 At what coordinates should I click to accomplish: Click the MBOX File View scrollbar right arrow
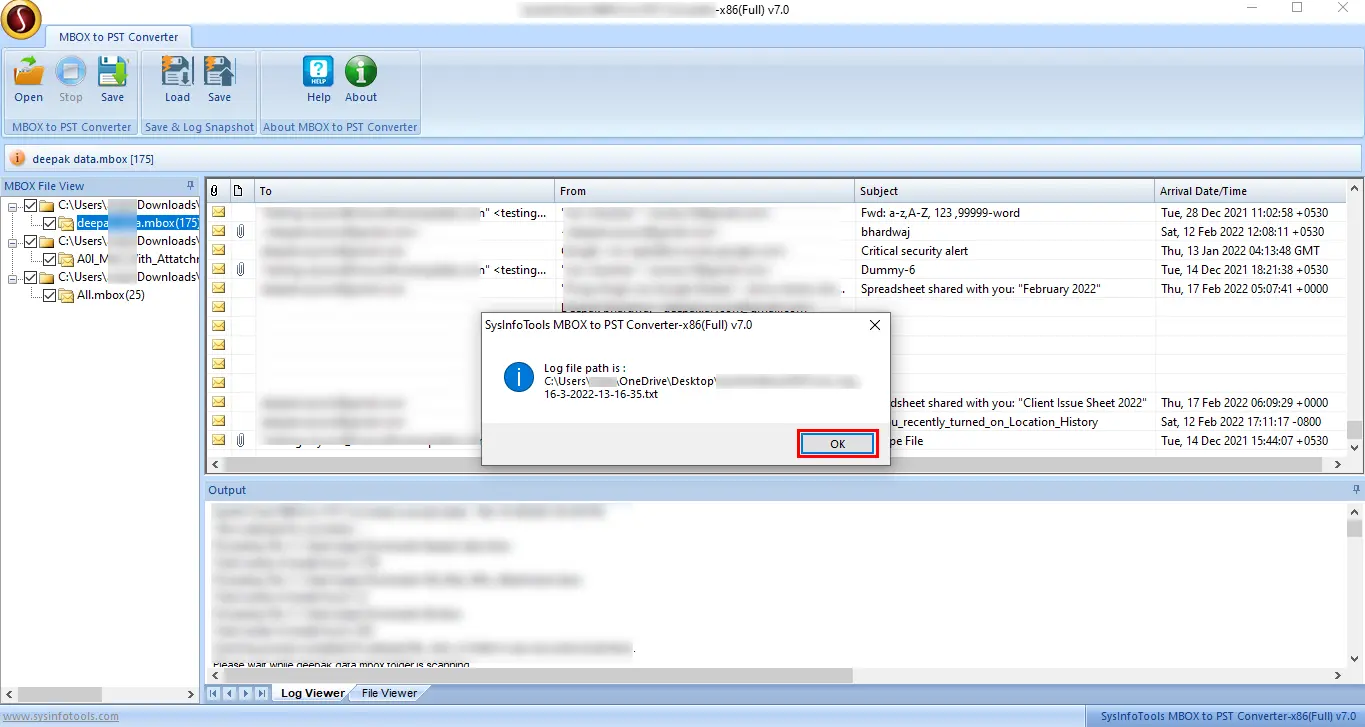[192, 694]
